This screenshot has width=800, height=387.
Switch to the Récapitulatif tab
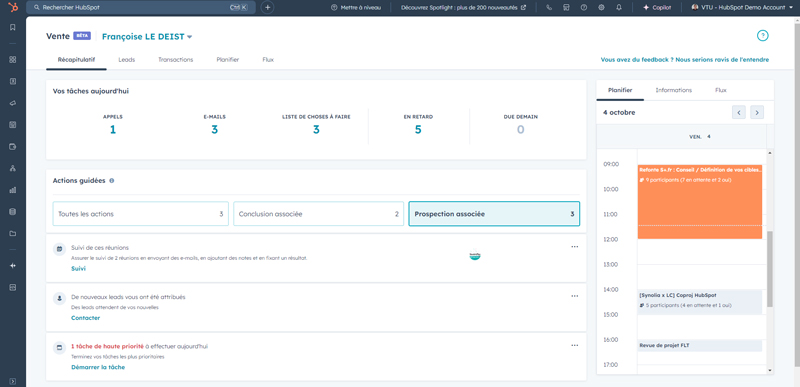76,60
